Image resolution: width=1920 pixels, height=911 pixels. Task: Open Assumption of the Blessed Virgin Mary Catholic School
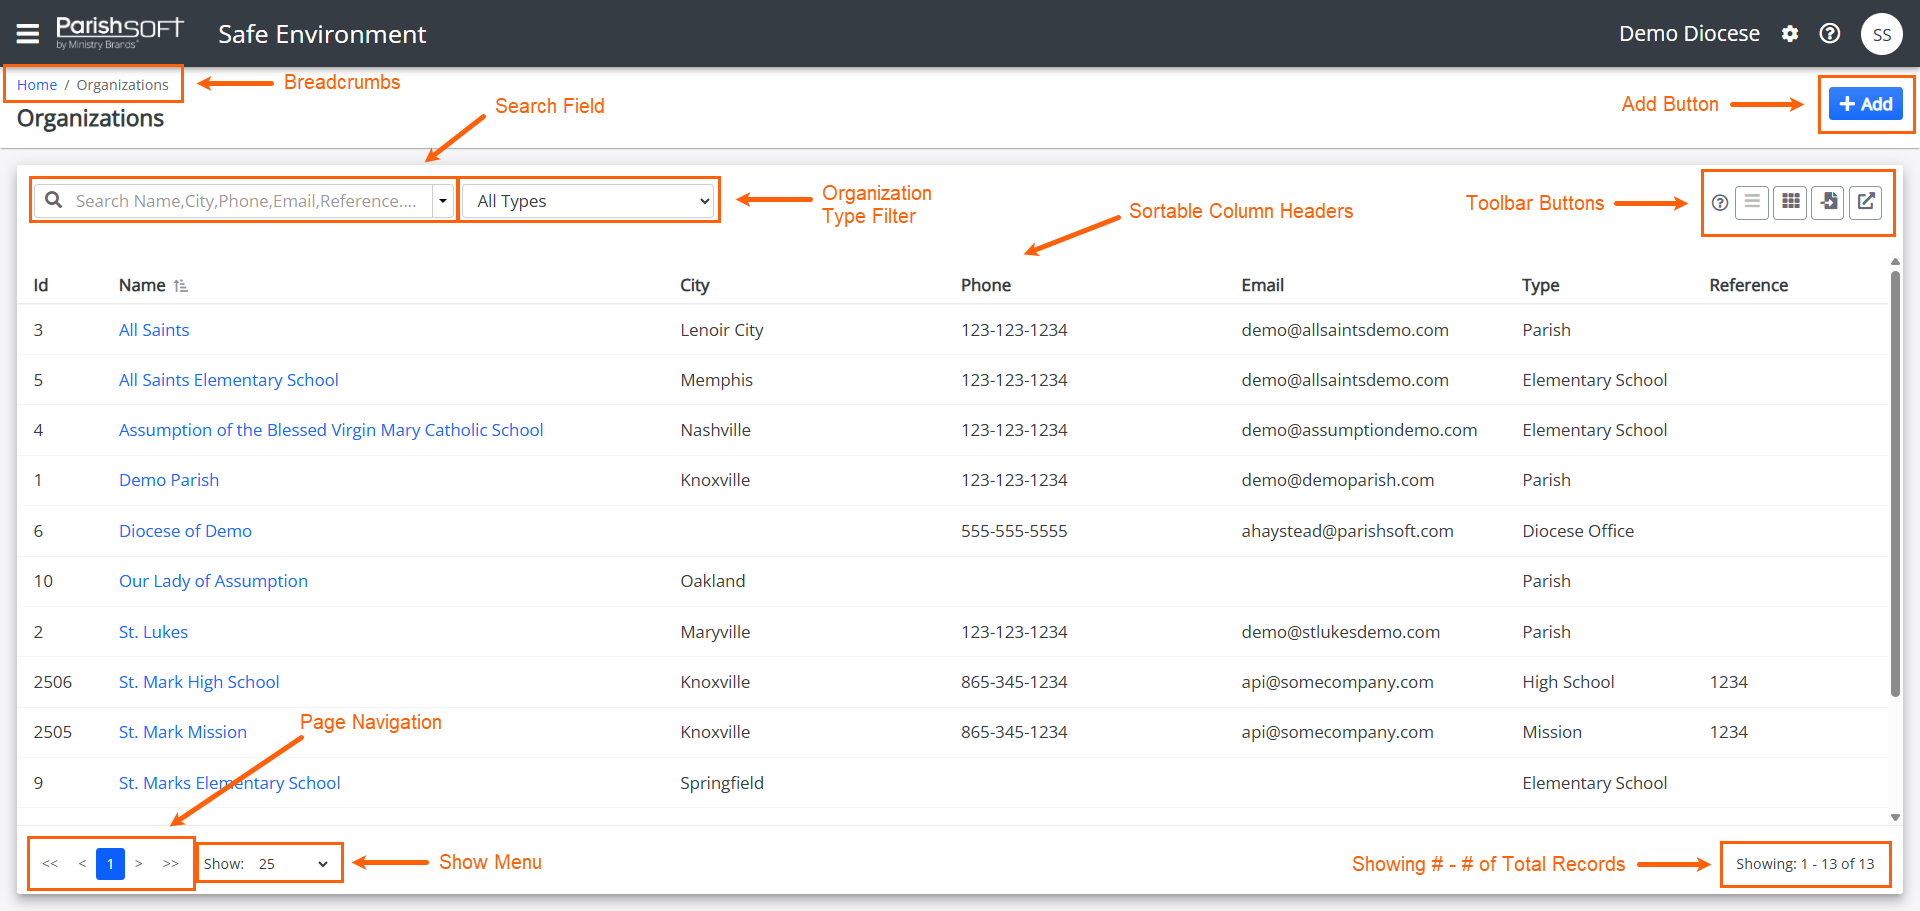331,430
